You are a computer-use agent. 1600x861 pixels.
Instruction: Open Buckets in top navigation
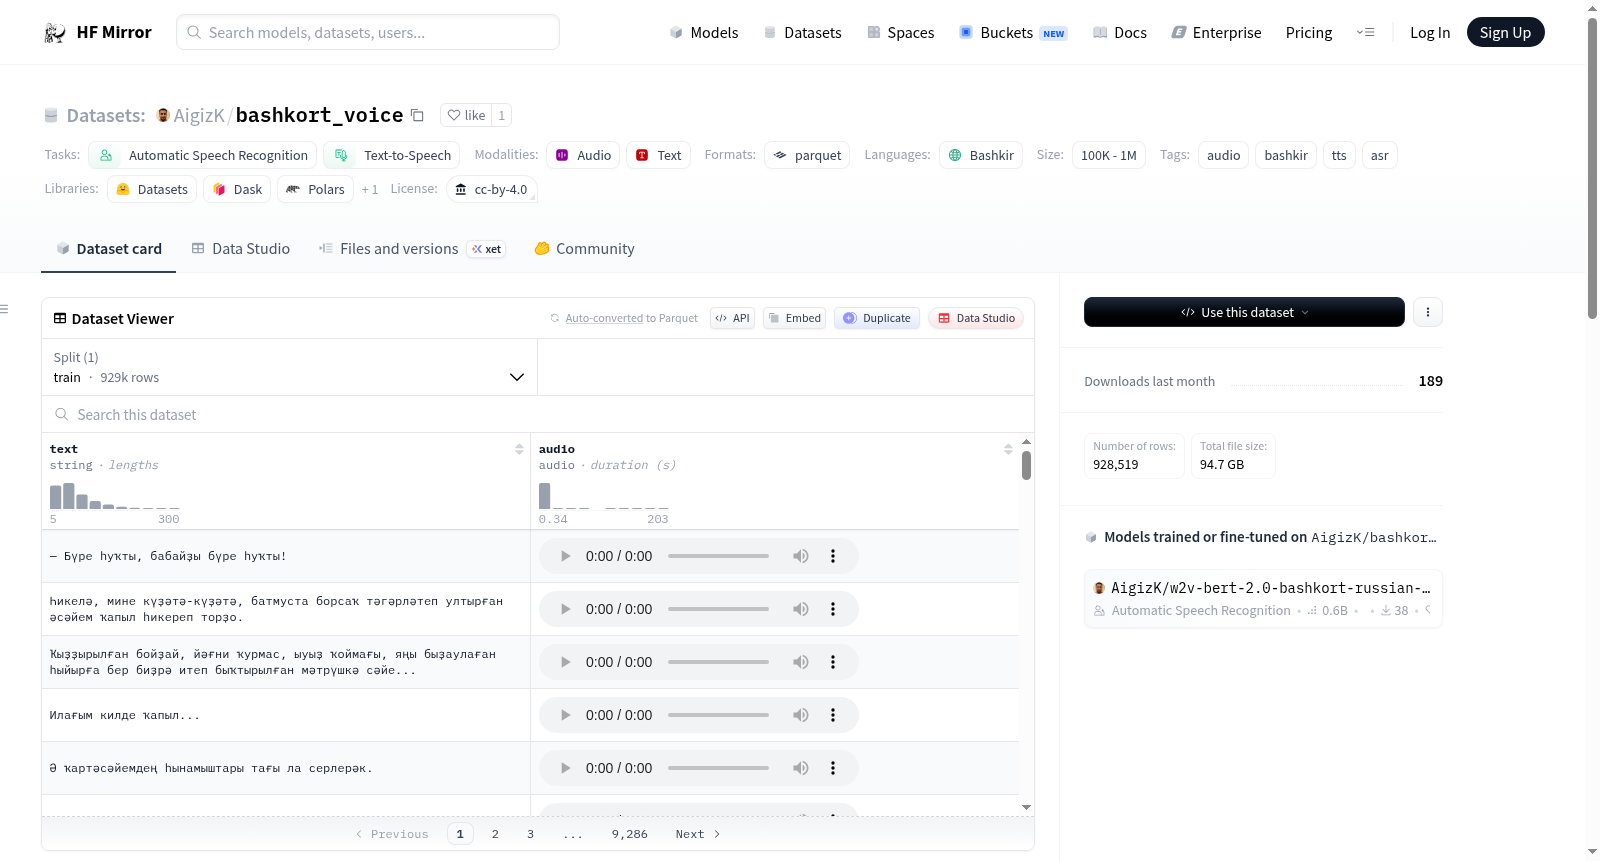1013,33
